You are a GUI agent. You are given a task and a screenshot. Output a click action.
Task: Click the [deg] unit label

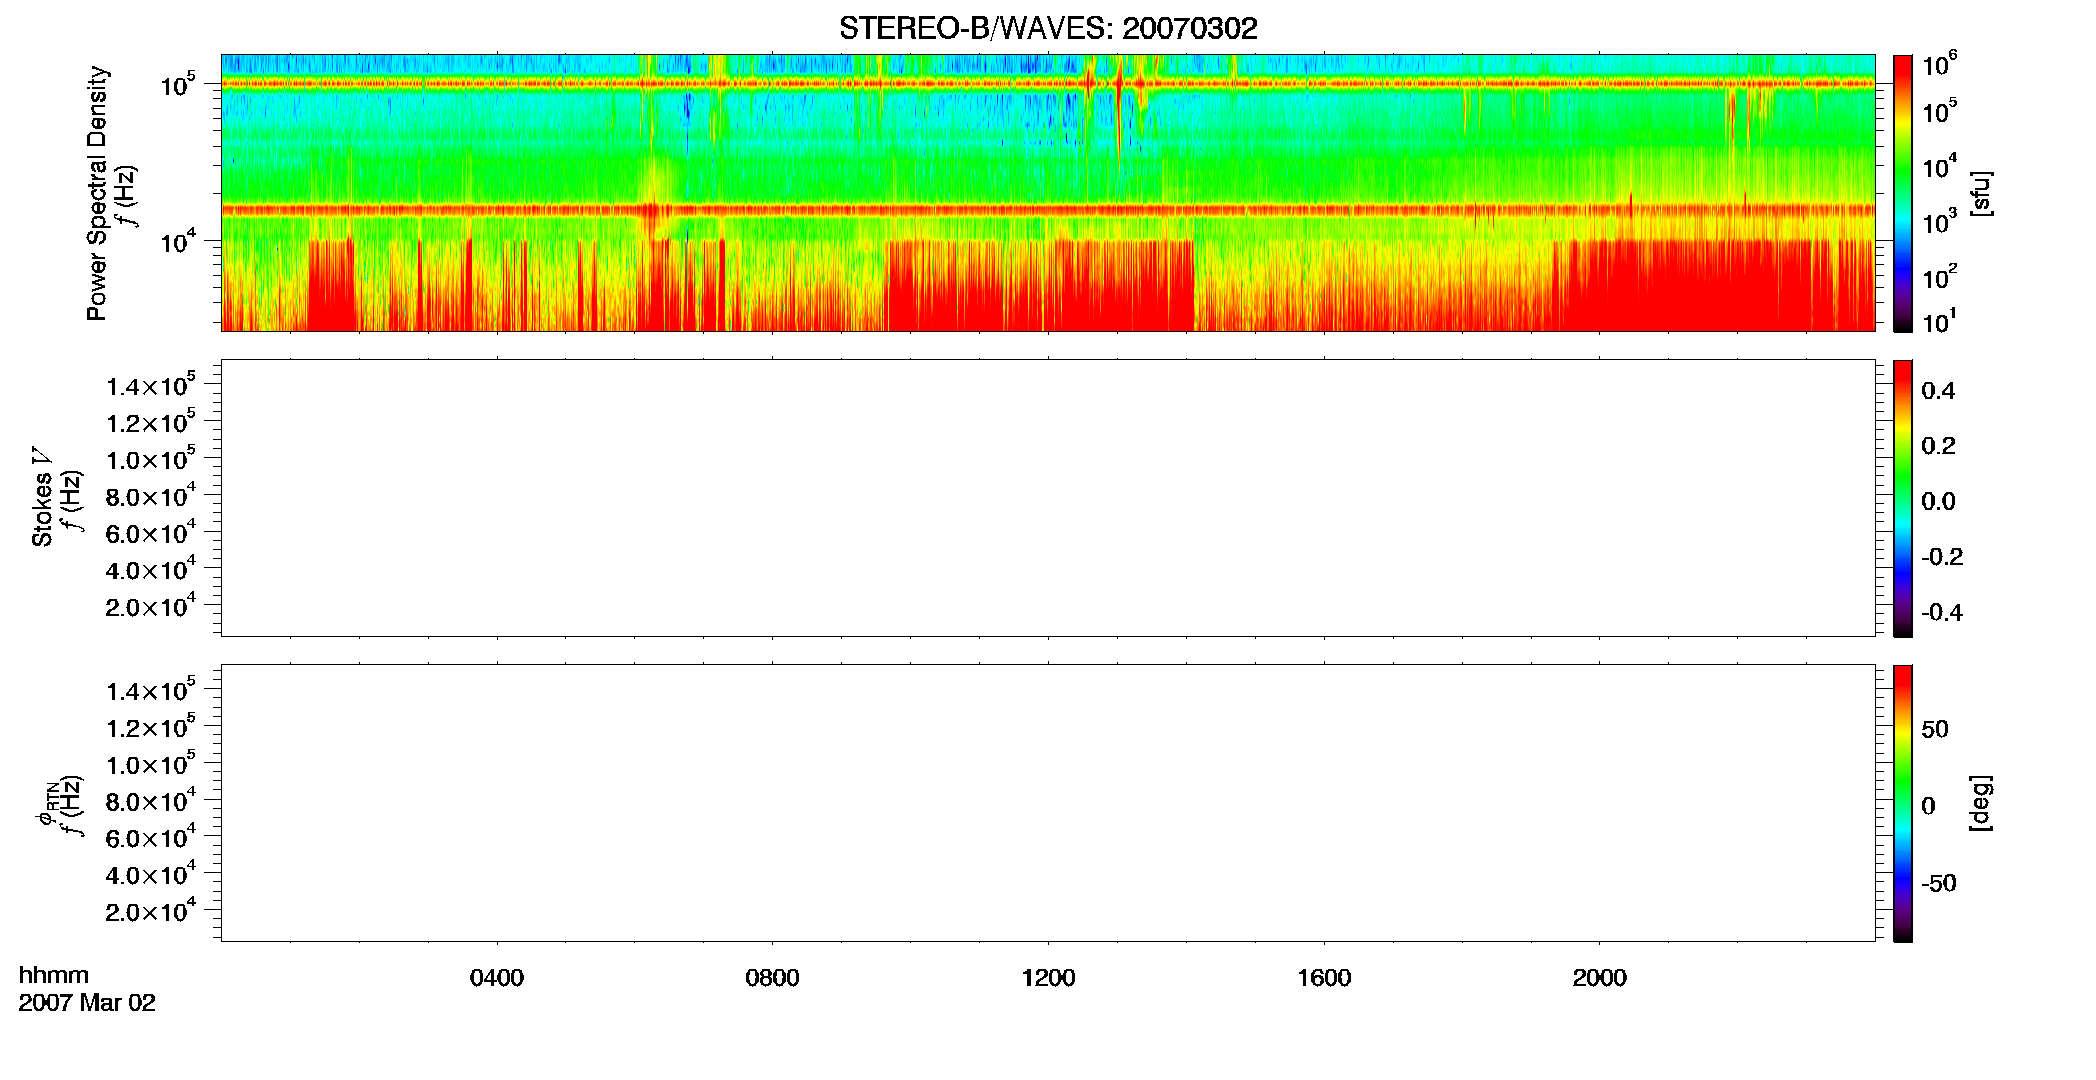pos(1981,803)
